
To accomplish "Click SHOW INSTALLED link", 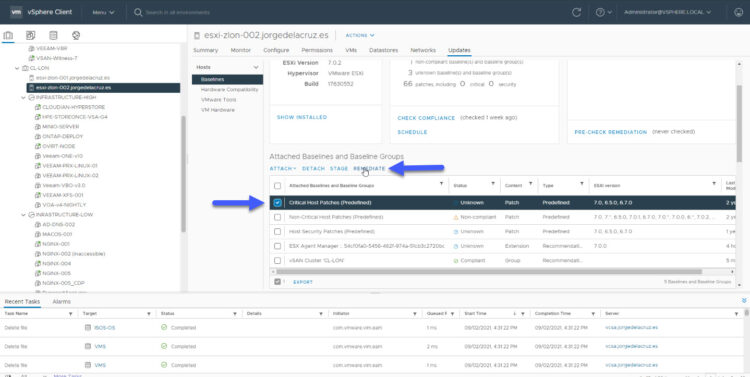I will click(302, 117).
